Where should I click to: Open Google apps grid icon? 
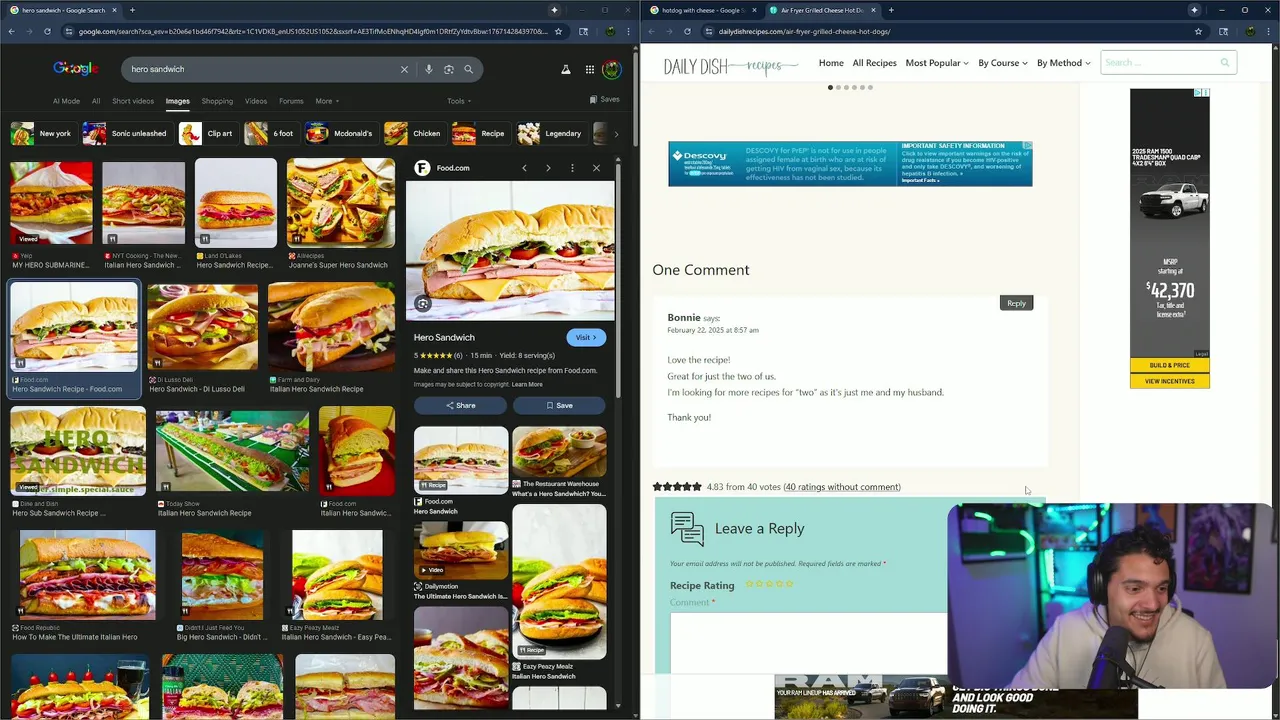[x=590, y=69]
